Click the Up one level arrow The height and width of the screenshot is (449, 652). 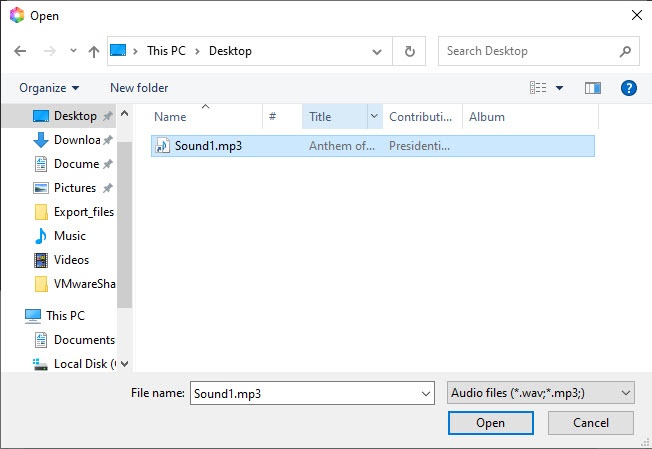(x=93, y=51)
